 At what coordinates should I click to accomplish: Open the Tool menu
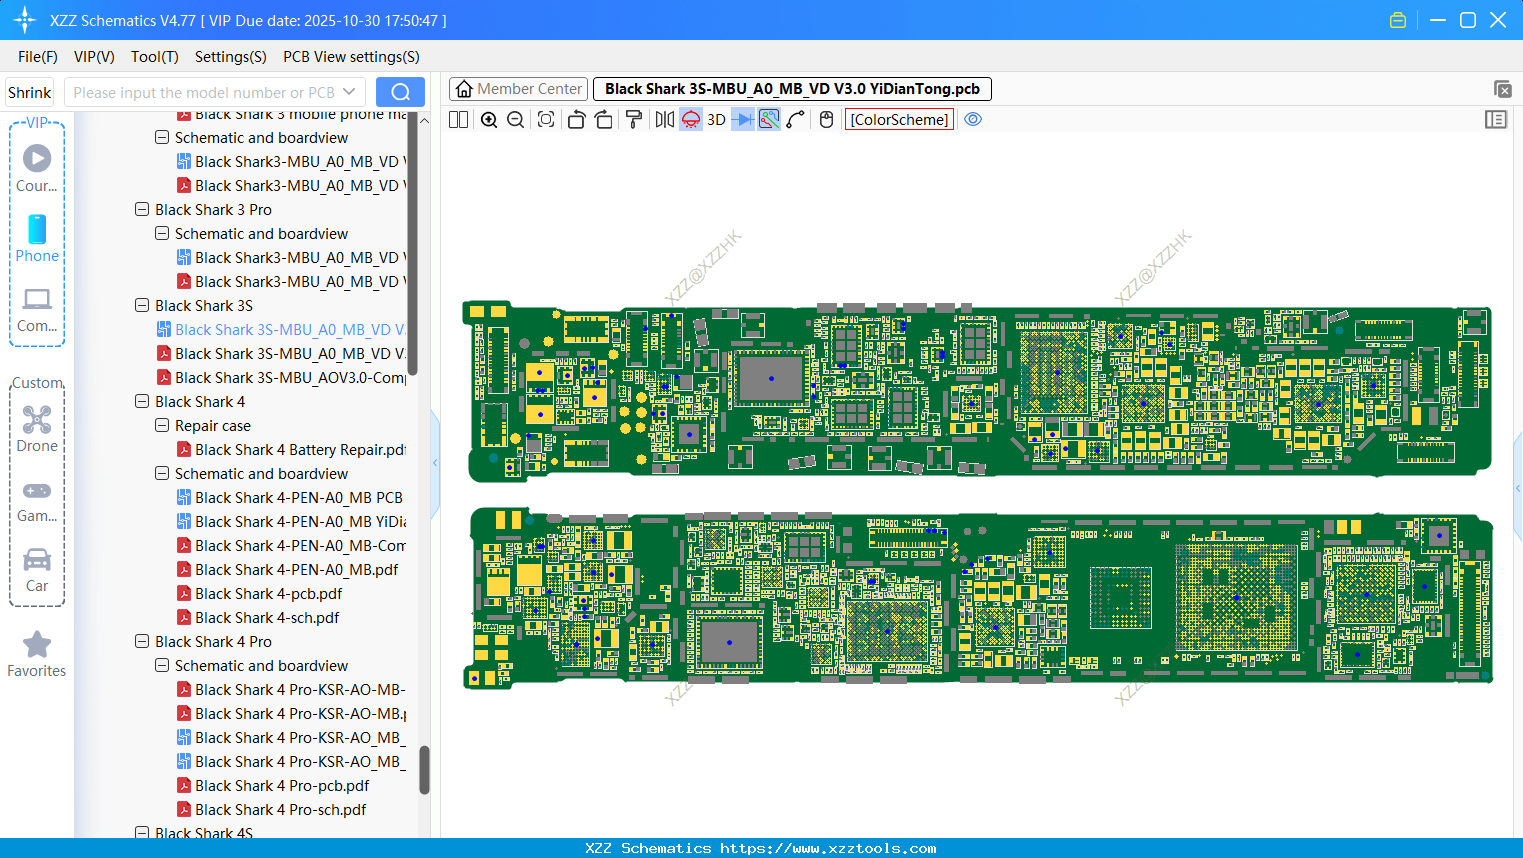[x=154, y=57]
